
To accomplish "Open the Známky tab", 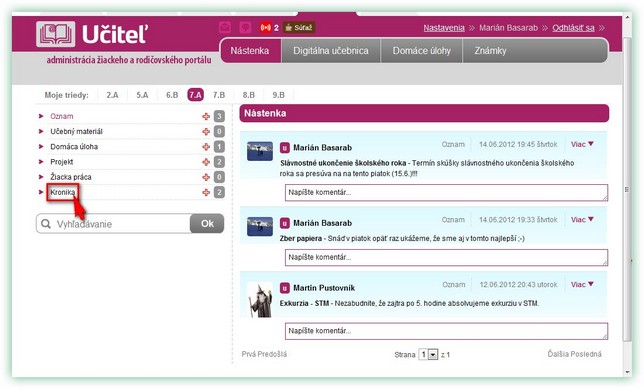I will pyautogui.click(x=490, y=51).
